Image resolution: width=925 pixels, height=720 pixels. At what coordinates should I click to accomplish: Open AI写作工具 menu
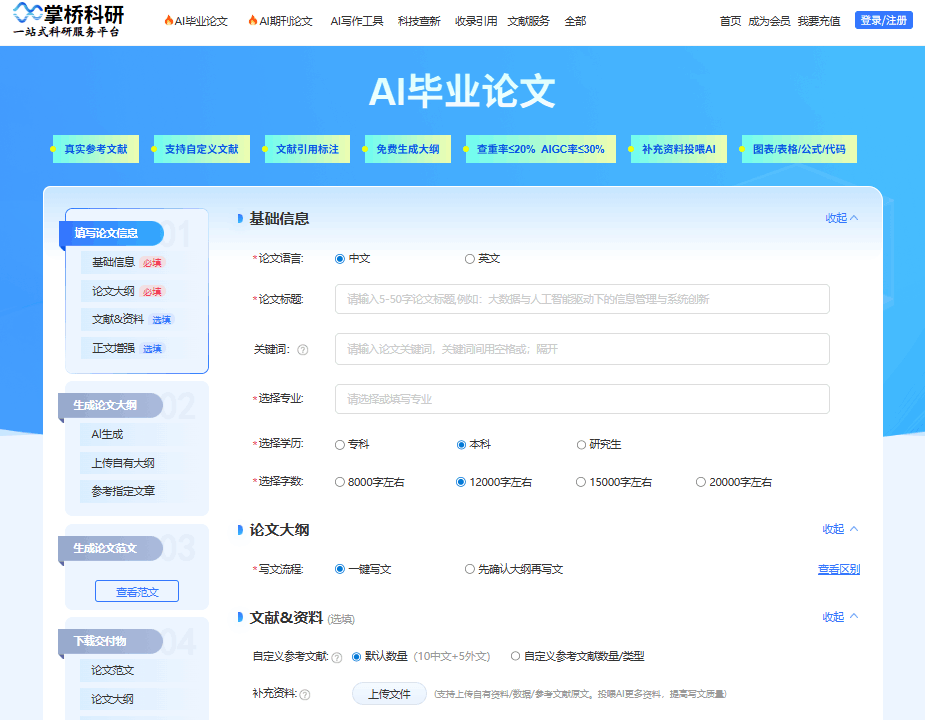tap(357, 21)
